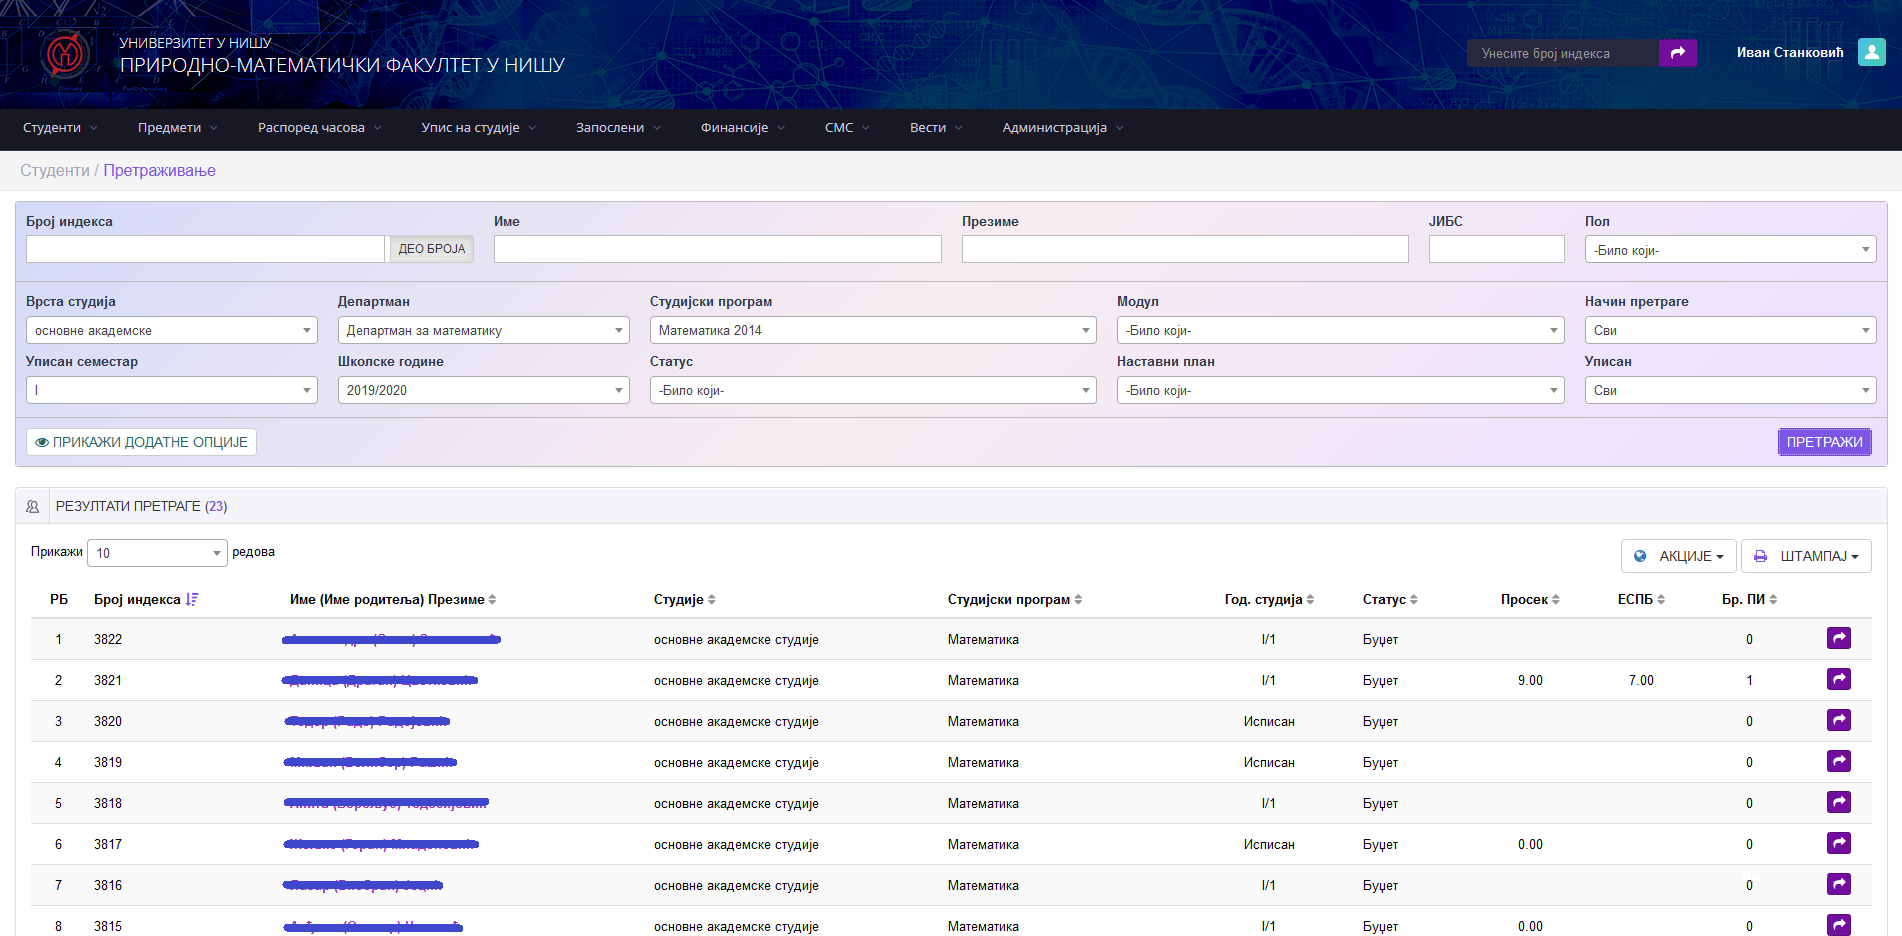Open student 3819 using its arrow icon
This screenshot has width=1902, height=936.
tap(1838, 761)
